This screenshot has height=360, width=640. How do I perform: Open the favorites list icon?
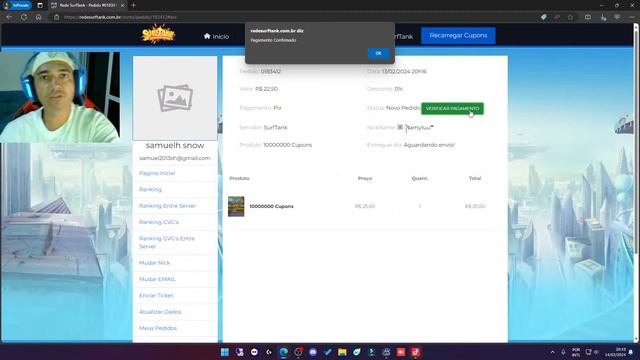click(603, 17)
